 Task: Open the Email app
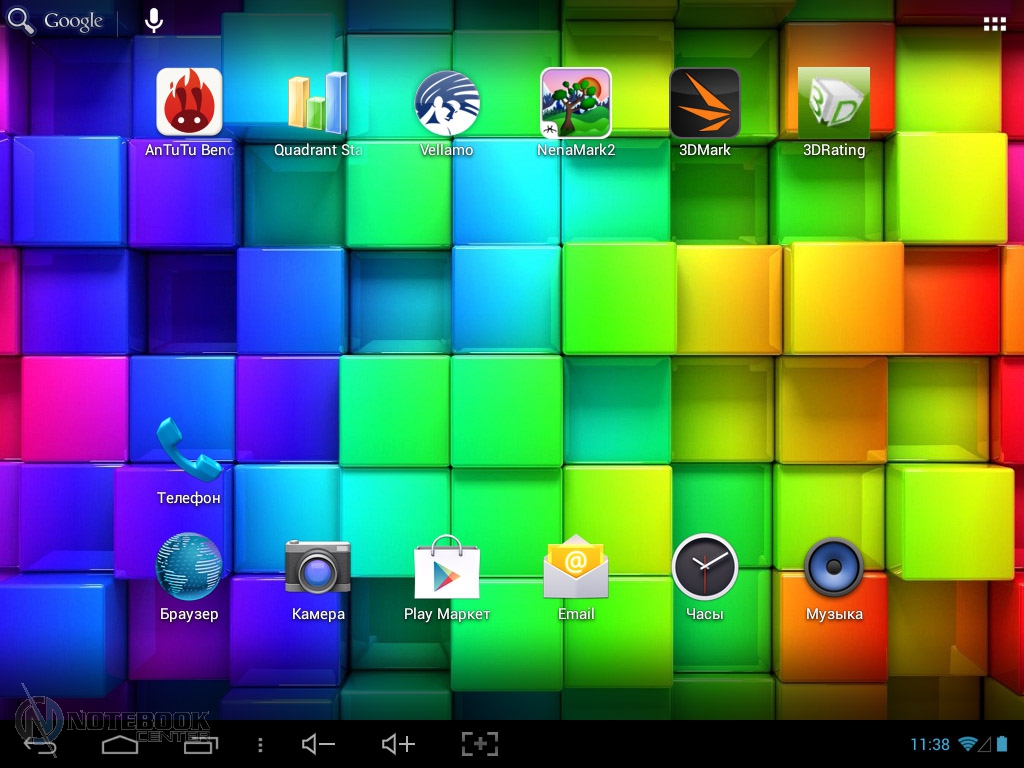pyautogui.click(x=576, y=567)
